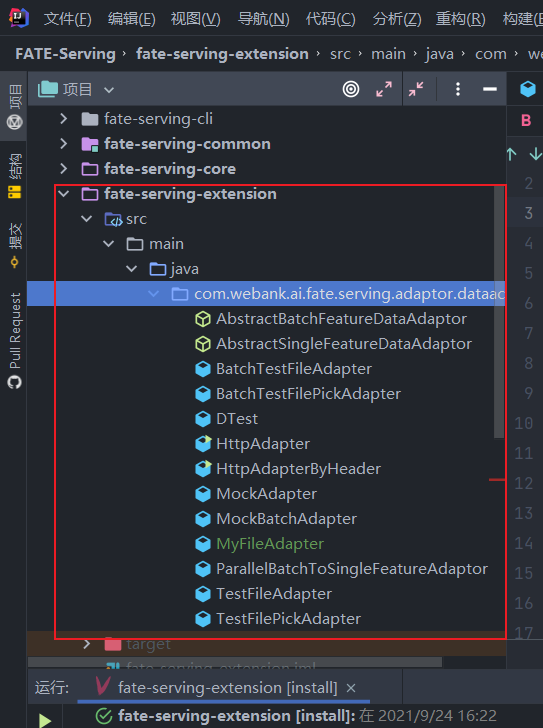543x728 pixels.
Task: Open the Pull Request tool window
Action: point(14,341)
